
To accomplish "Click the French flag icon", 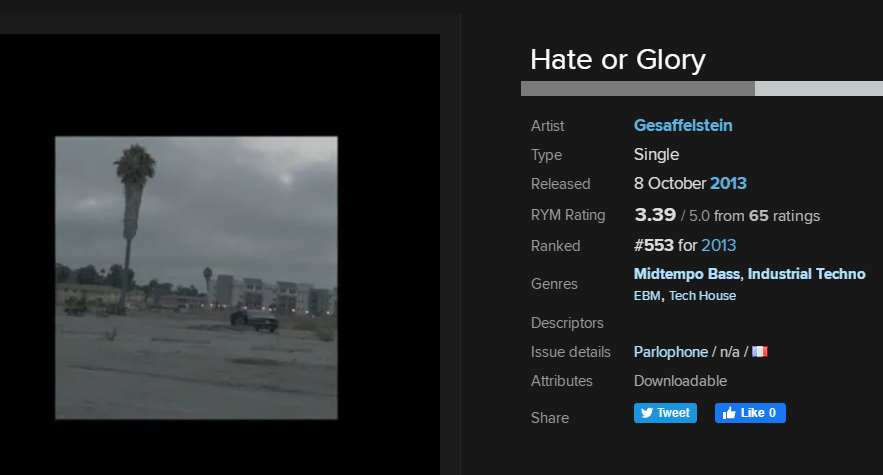I will point(760,352).
